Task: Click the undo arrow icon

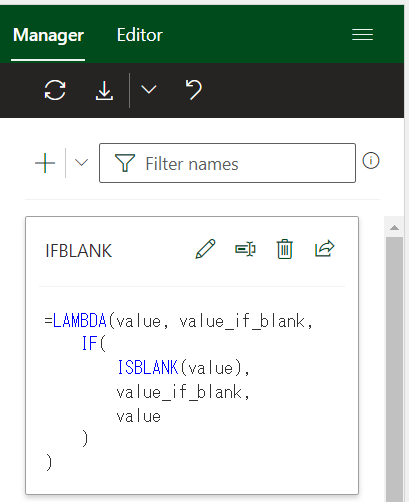Action: (x=194, y=90)
